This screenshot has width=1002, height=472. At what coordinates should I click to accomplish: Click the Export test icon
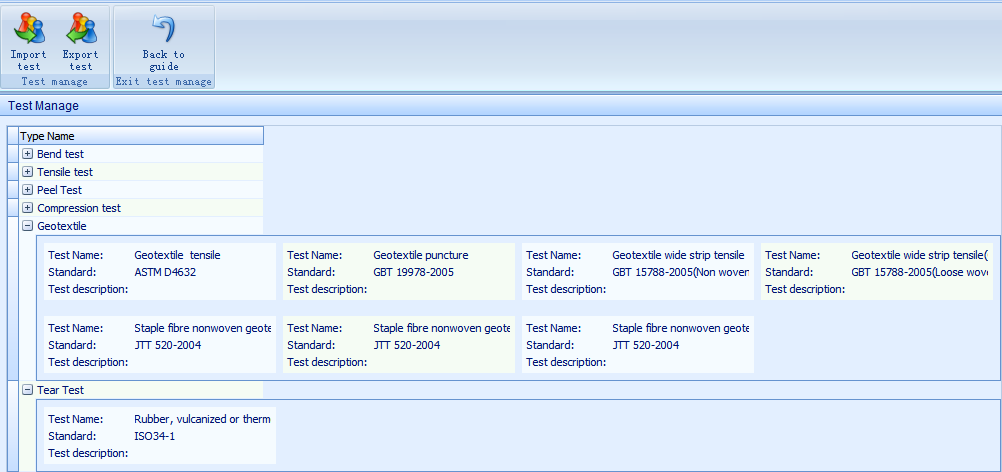click(x=80, y=30)
